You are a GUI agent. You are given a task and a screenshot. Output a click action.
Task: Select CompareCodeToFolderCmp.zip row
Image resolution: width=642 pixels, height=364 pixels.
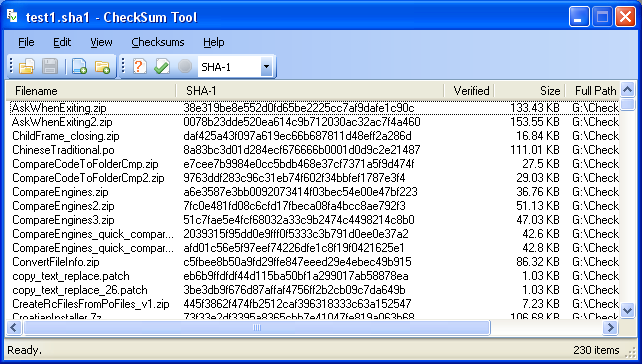click(x=314, y=164)
